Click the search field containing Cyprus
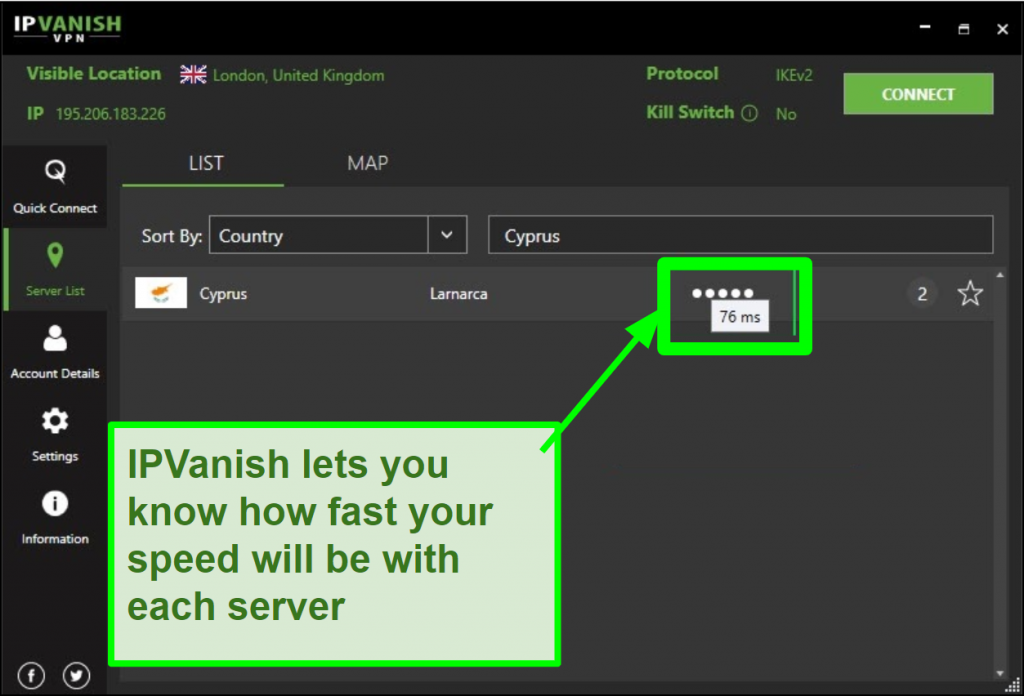1024x696 pixels. point(741,235)
